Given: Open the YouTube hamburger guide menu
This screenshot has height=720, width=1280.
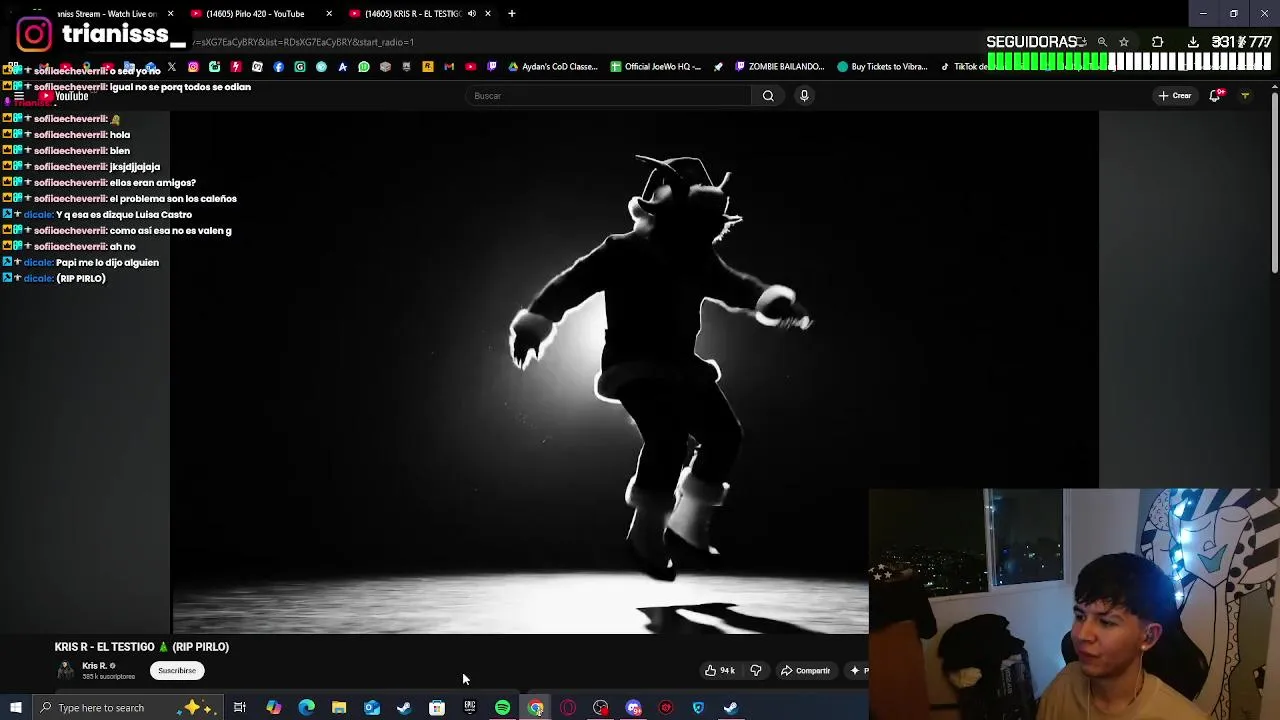Looking at the screenshot, I should point(19,97).
